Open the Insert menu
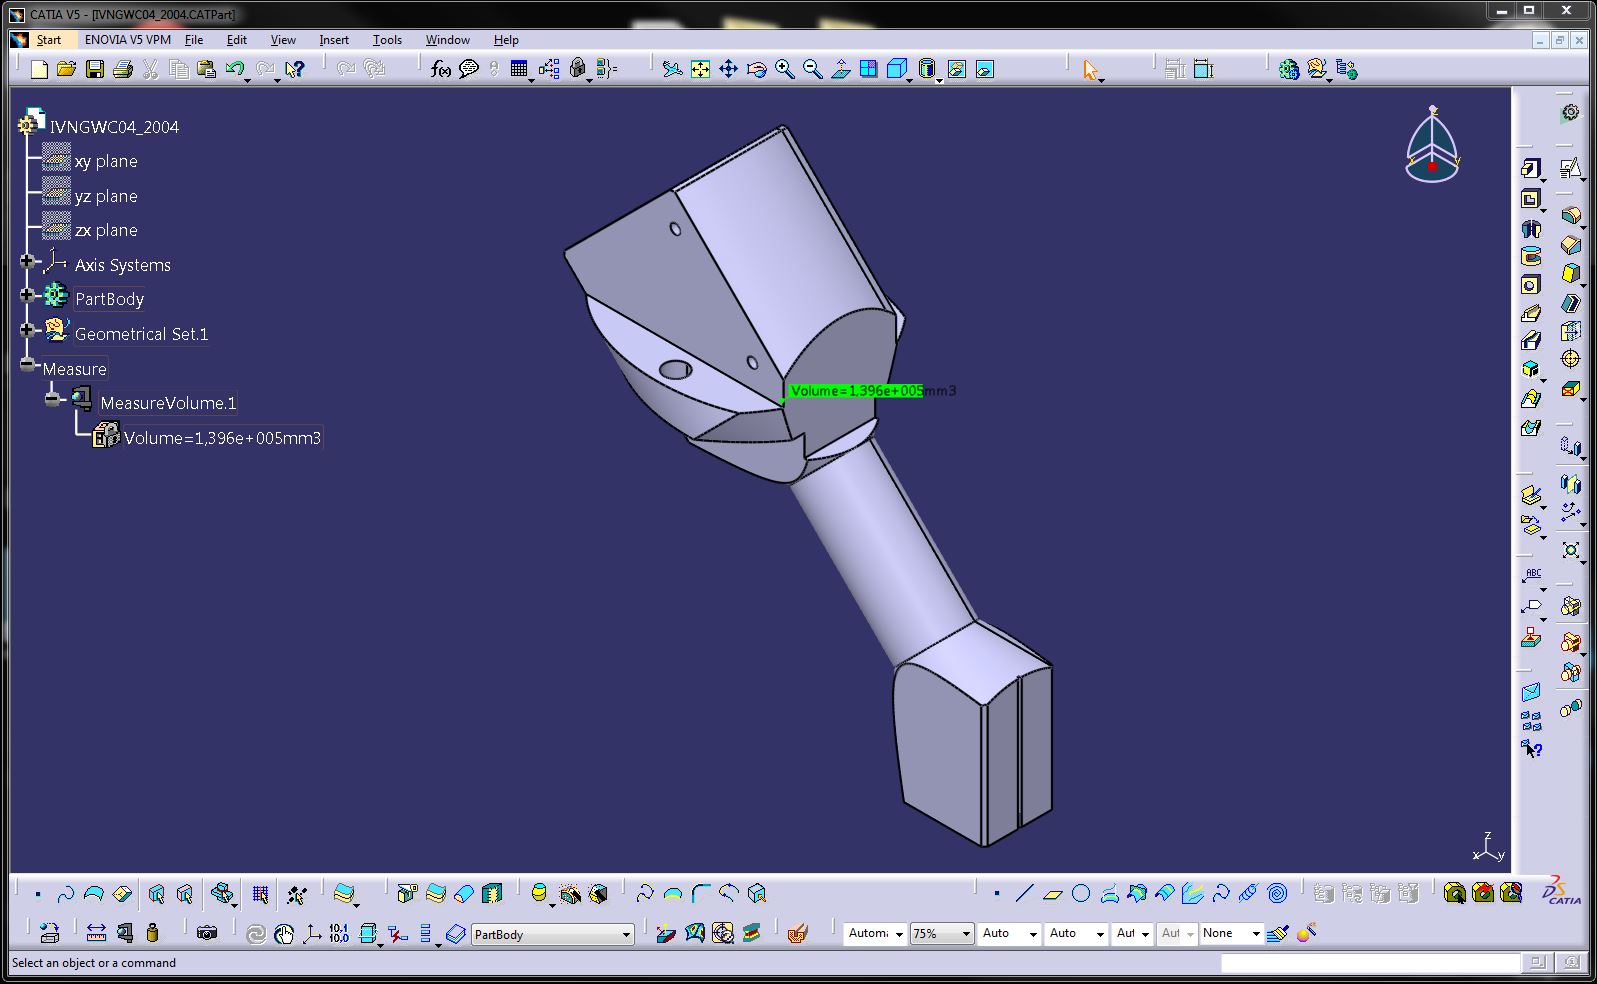The width and height of the screenshot is (1597, 984). 334,40
